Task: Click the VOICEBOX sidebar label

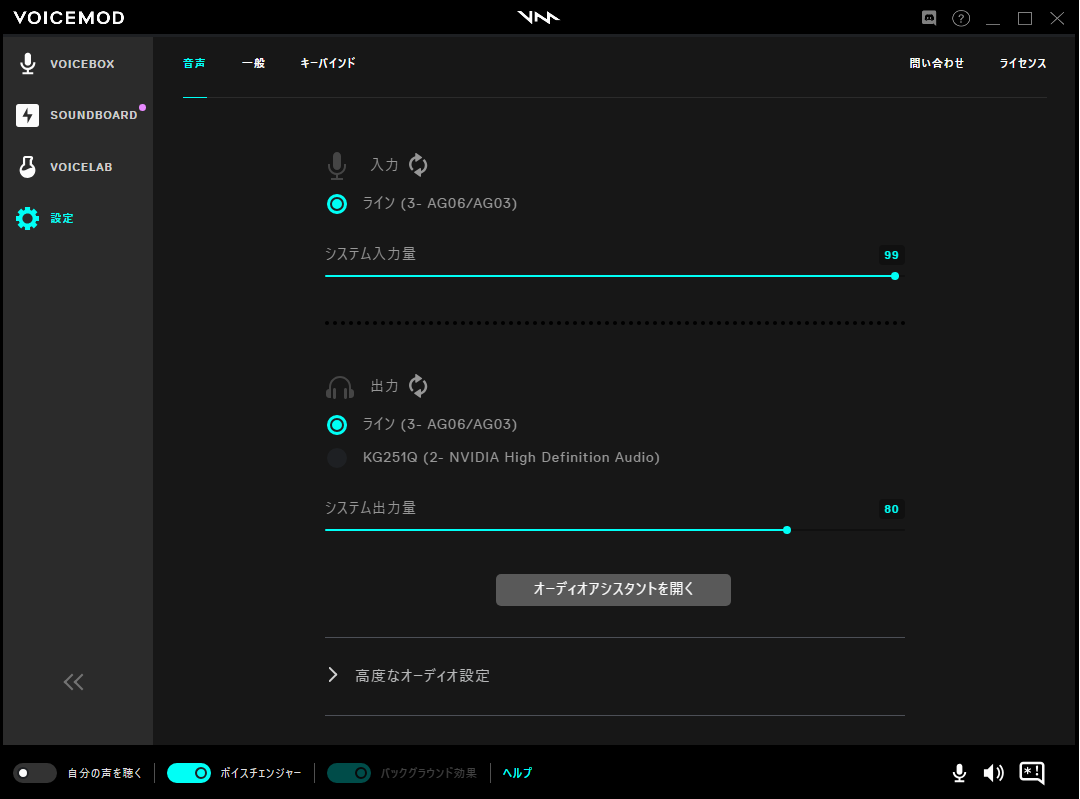Action: point(82,64)
